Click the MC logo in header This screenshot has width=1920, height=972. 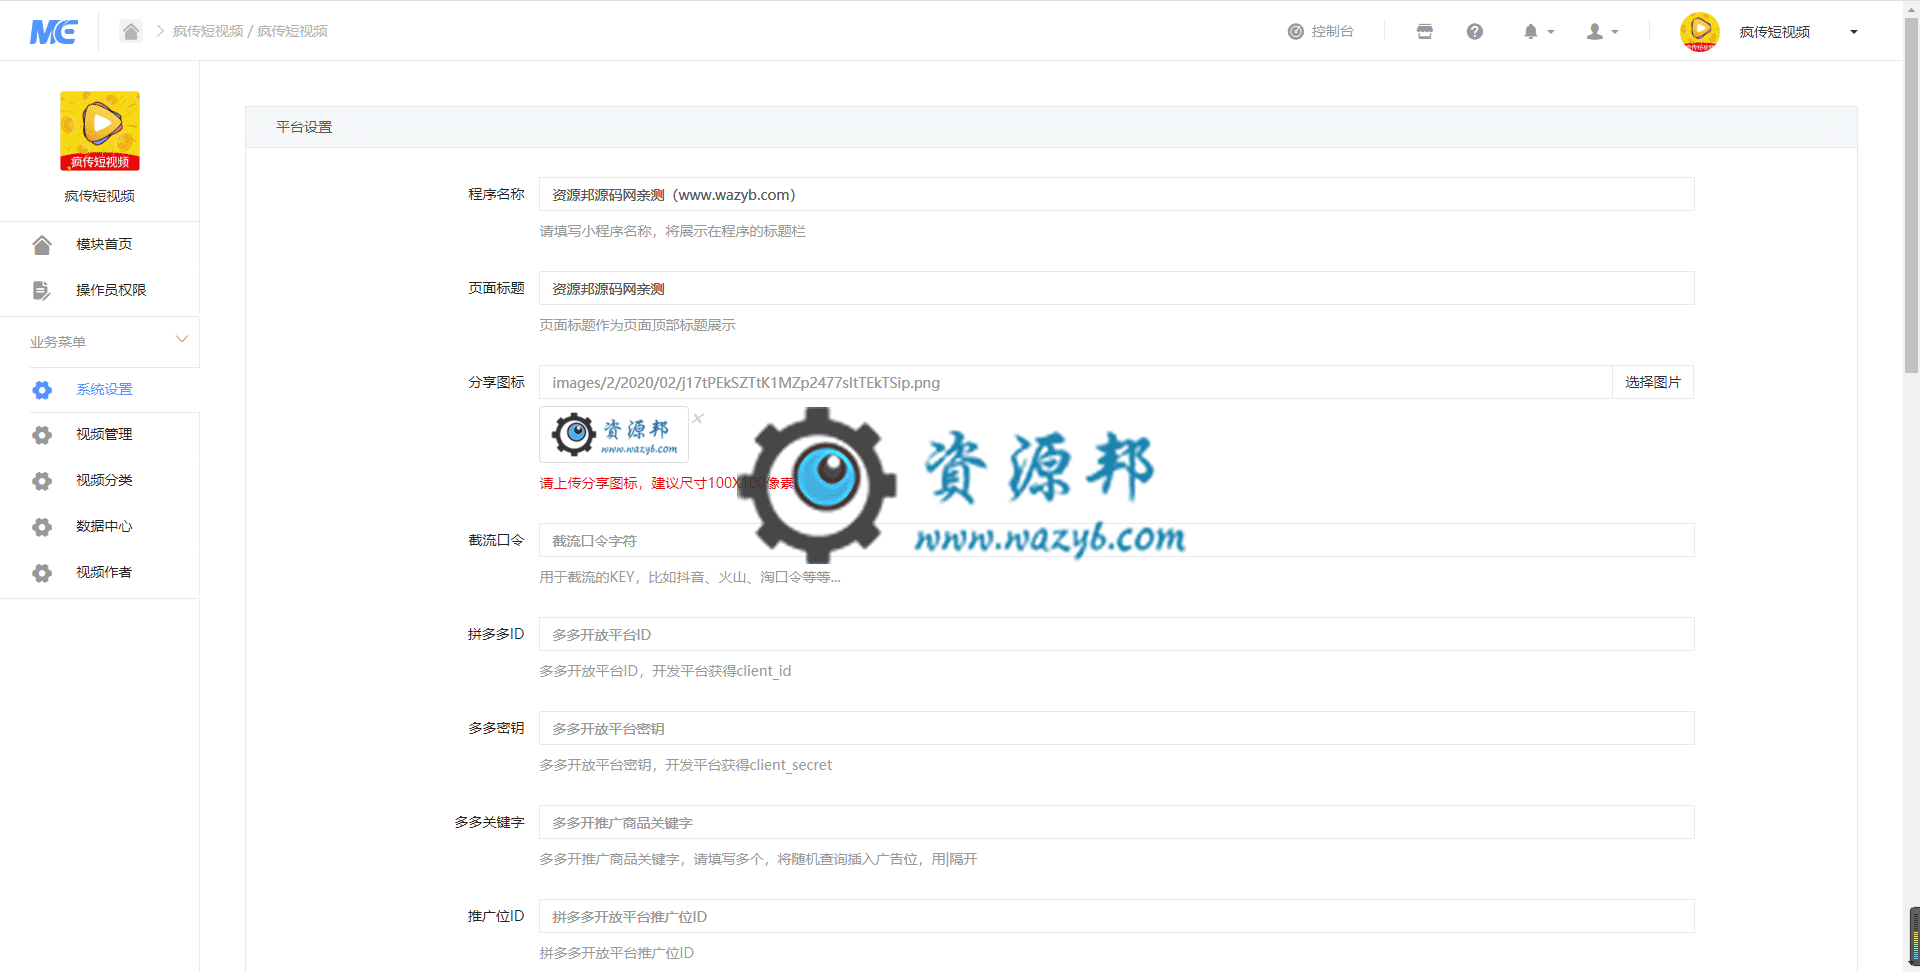pyautogui.click(x=53, y=32)
